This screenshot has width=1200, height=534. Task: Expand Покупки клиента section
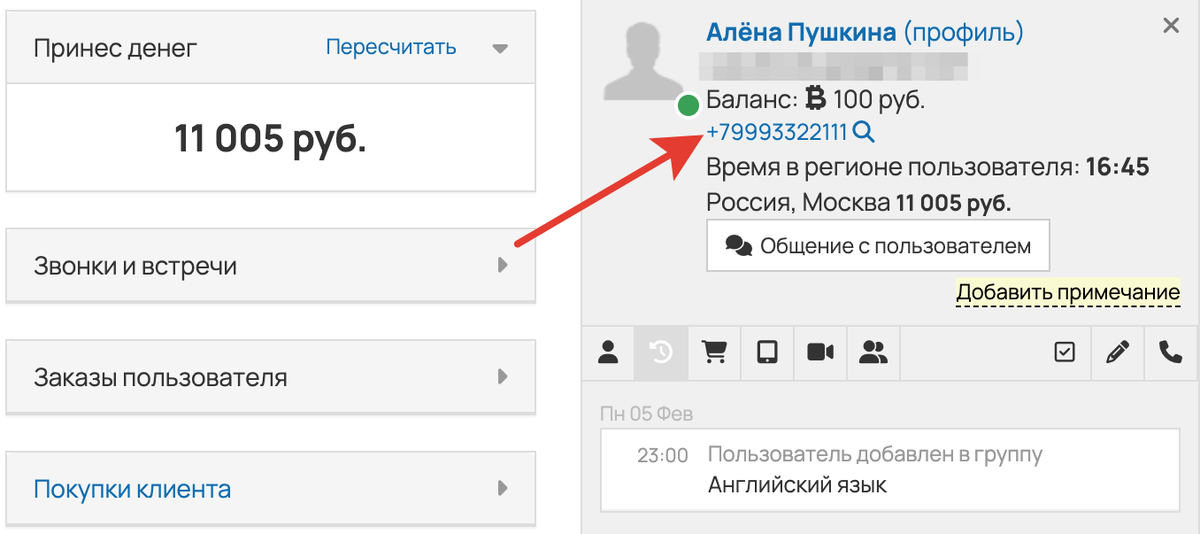pyautogui.click(x=271, y=489)
